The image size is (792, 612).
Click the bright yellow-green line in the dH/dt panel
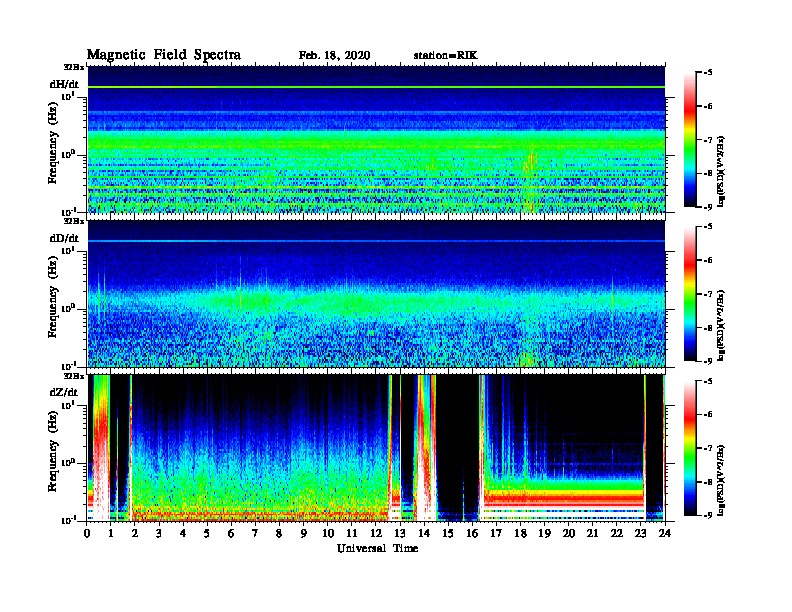[x=376, y=87]
